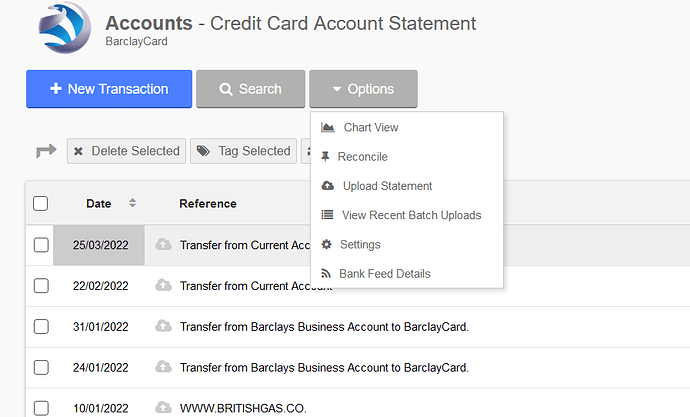The width and height of the screenshot is (690, 417).
Task: Click cloud upload icon on 10/01/2022 row
Action: [x=163, y=407]
